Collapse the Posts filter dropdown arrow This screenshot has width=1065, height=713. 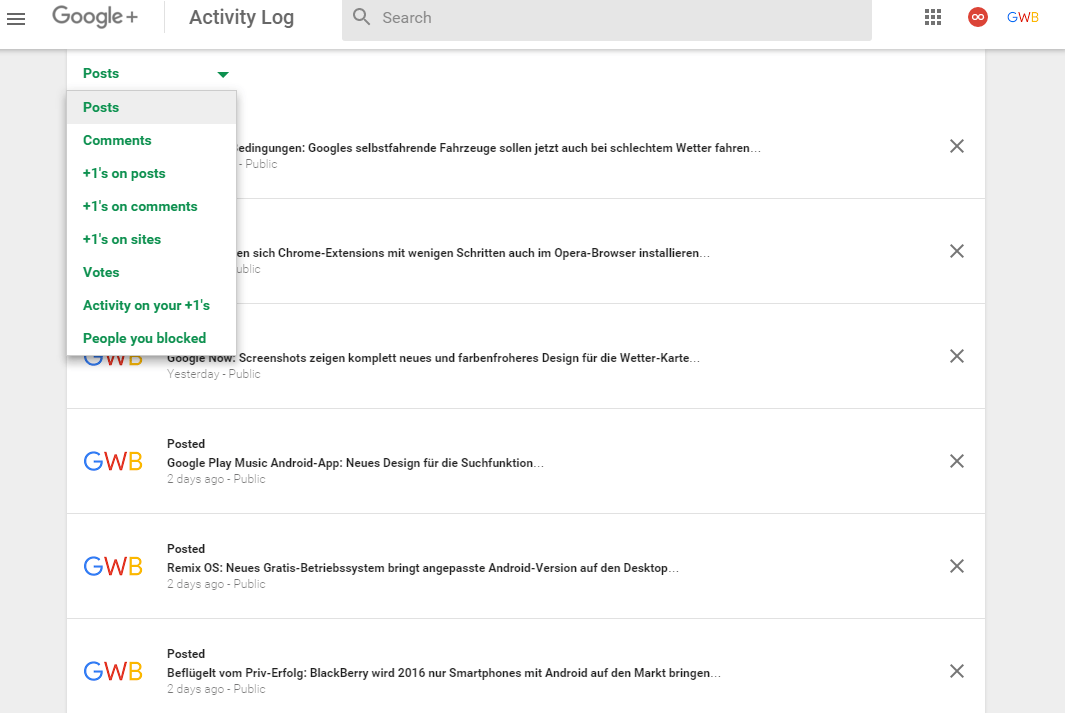point(223,74)
